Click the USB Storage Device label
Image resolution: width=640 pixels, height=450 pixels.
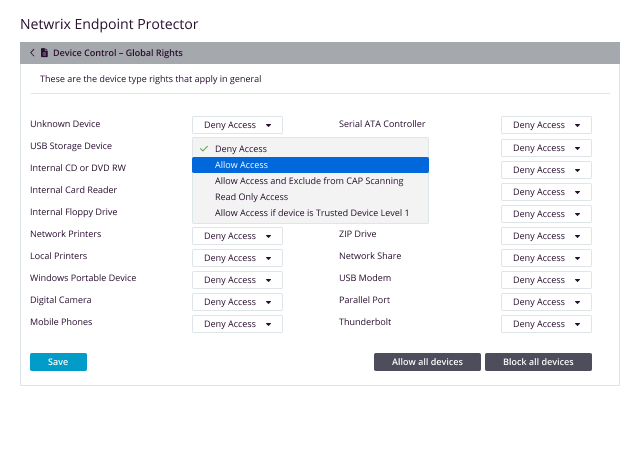click(x=71, y=146)
